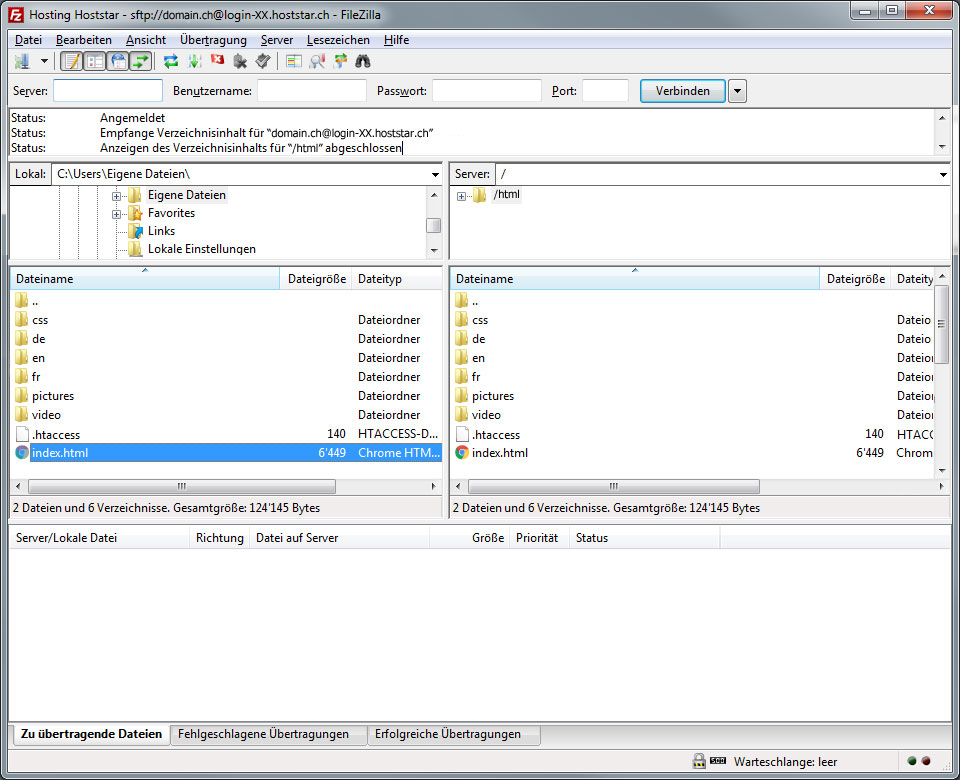Refresh the file and folder lists
Screen dimensions: 960x780
click(x=171, y=61)
